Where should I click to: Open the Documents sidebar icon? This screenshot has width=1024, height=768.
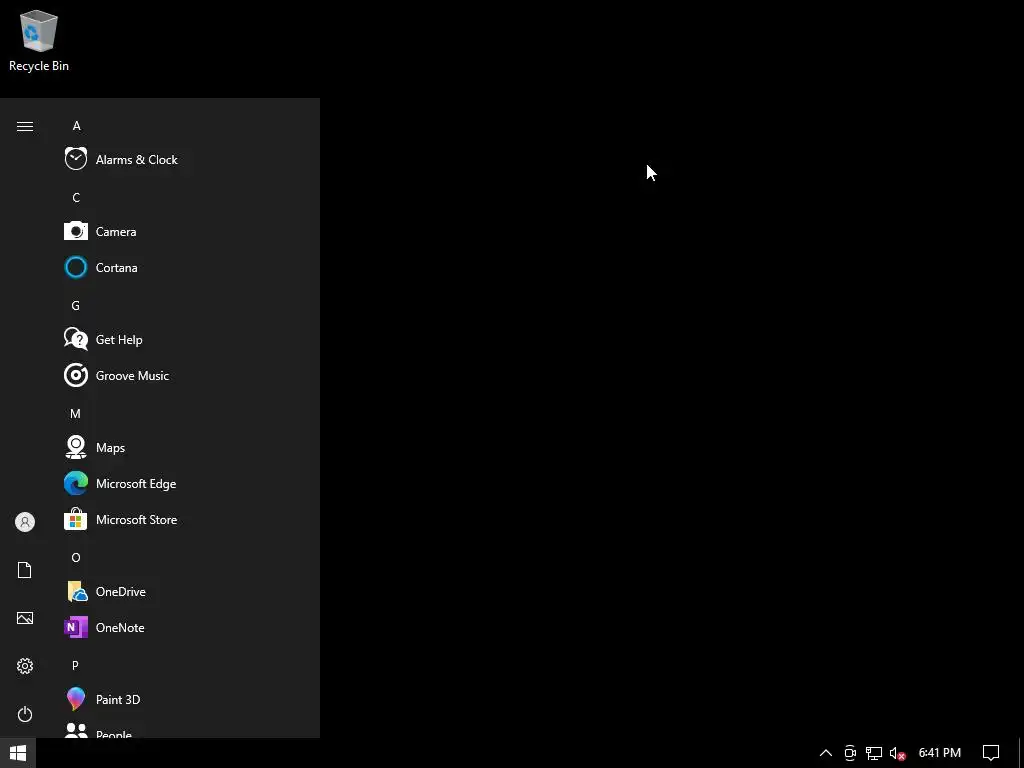coord(25,569)
